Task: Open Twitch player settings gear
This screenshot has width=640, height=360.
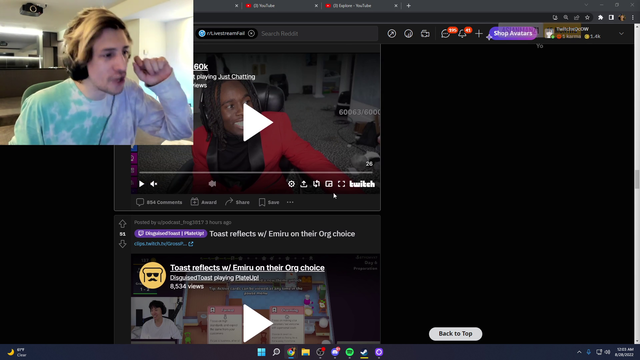Action: point(291,184)
